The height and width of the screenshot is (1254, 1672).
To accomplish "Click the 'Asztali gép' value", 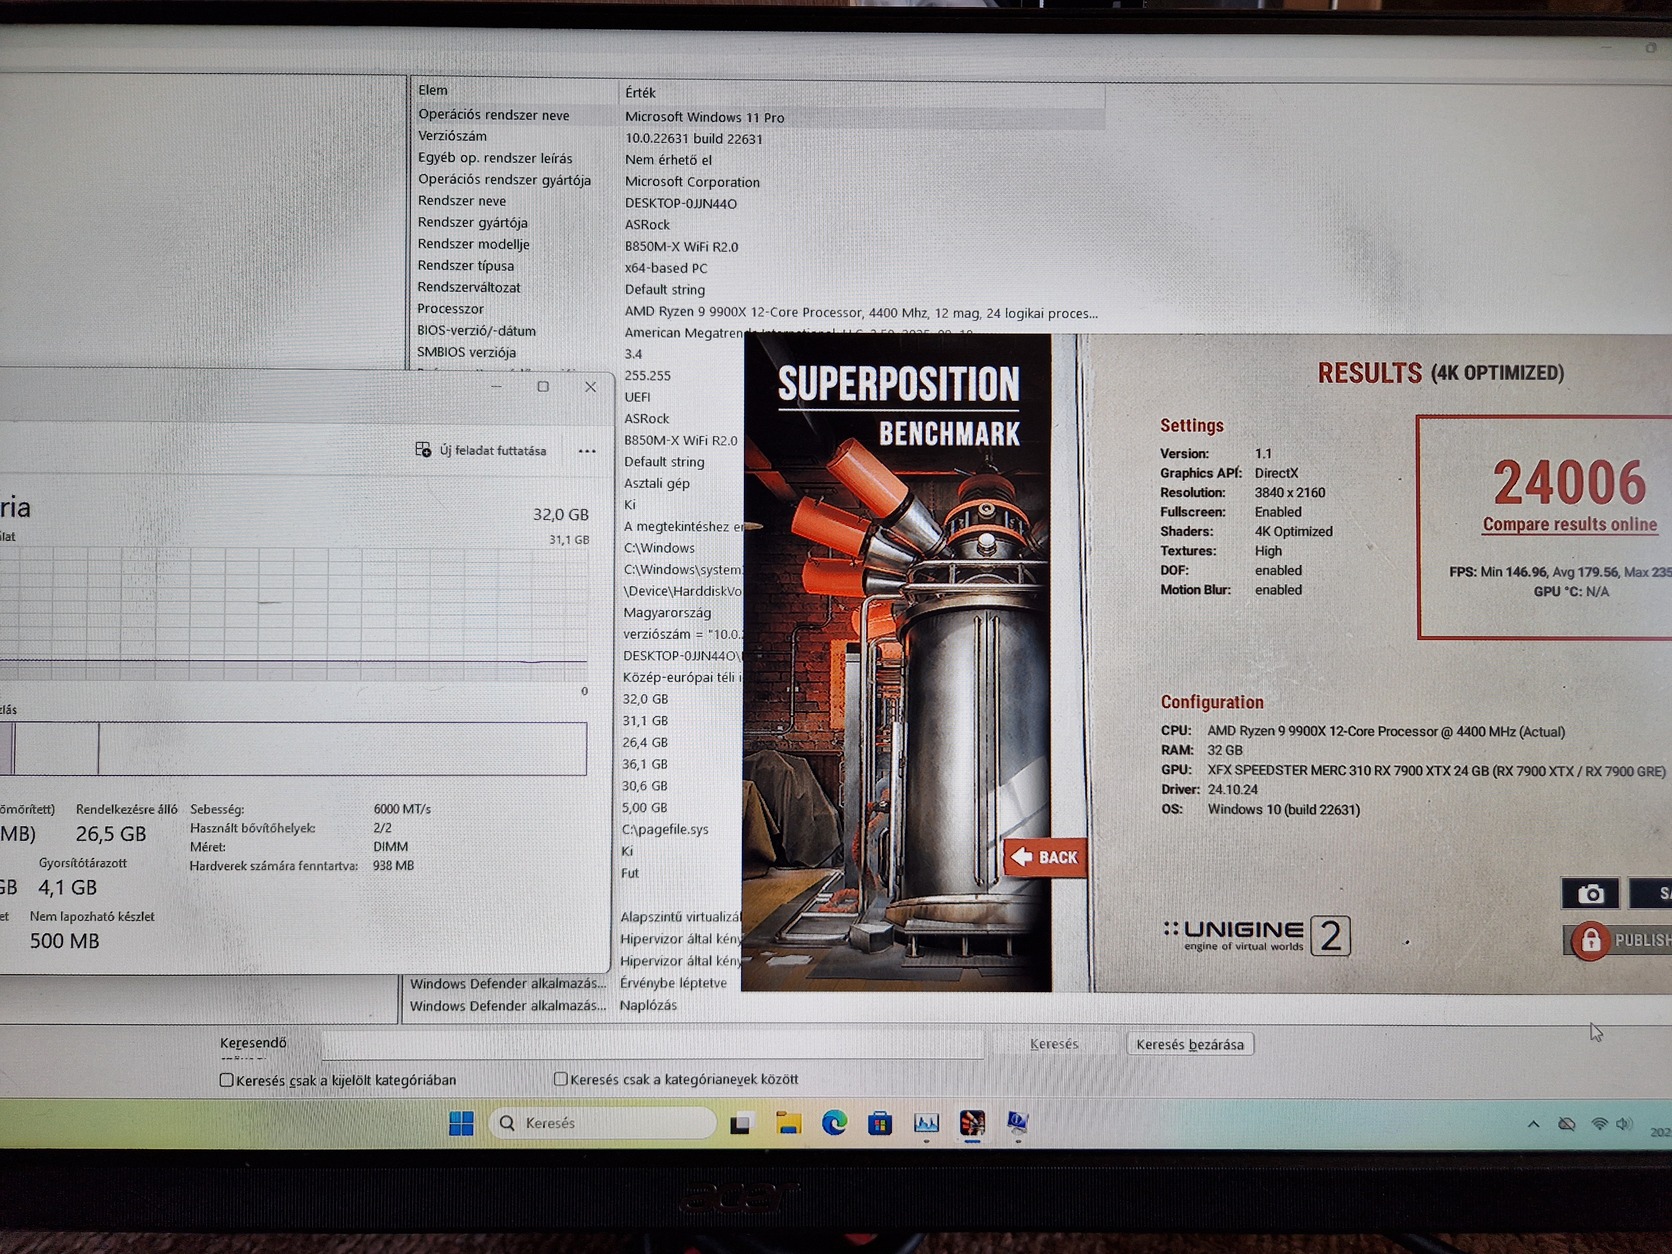I will coord(657,483).
